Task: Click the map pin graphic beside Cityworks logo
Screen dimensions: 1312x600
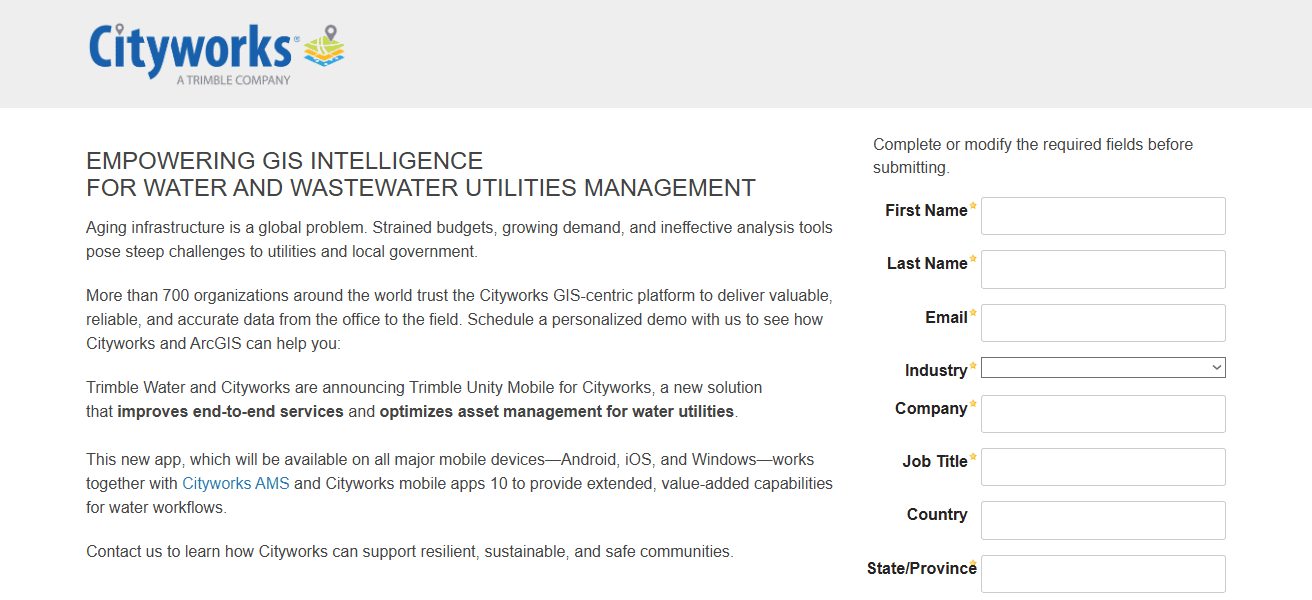Action: 324,48
